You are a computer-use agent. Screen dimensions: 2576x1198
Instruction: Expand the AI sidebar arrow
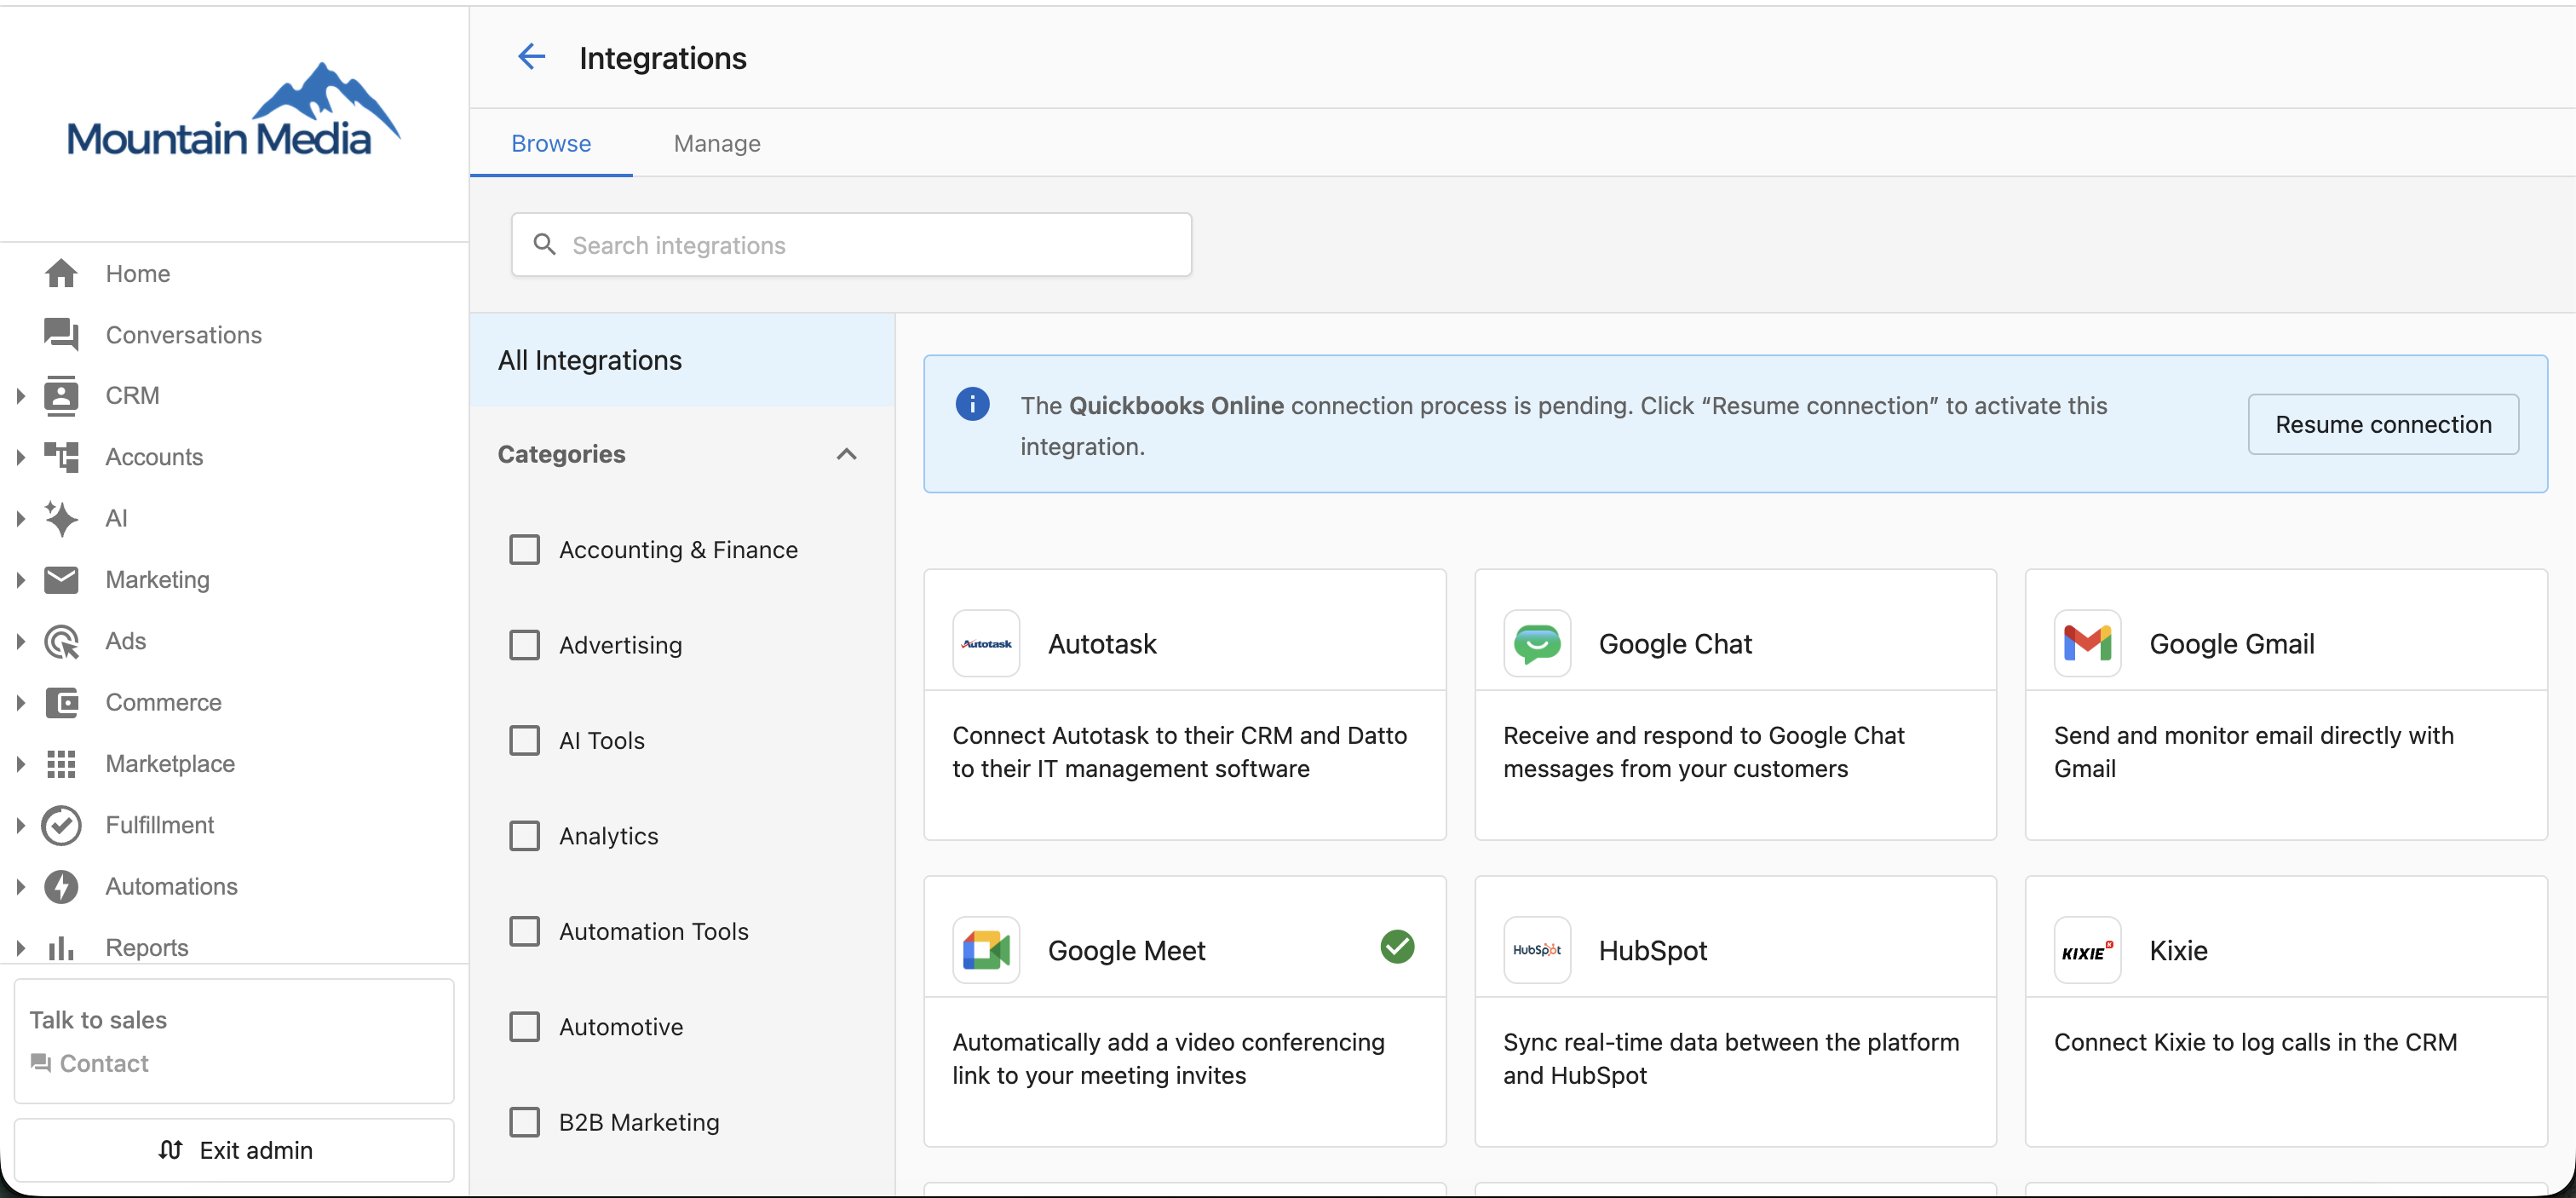point(20,518)
